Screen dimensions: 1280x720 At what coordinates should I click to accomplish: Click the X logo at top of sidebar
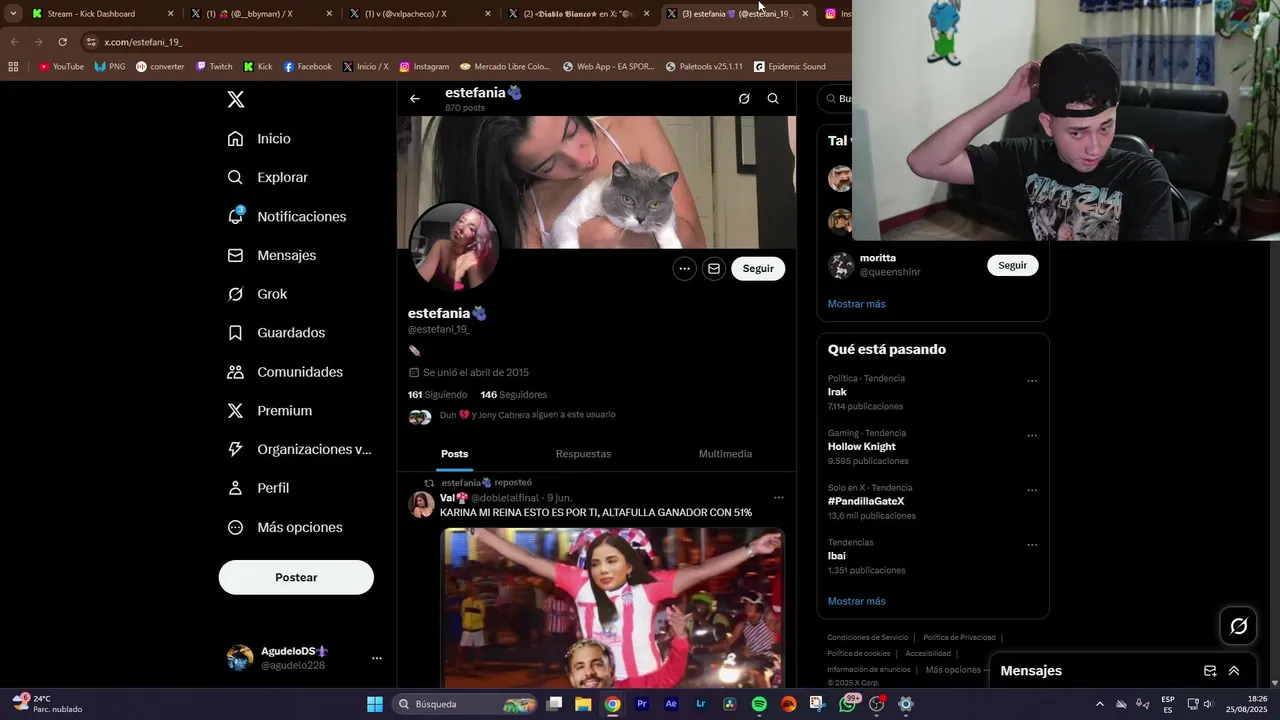coord(235,99)
